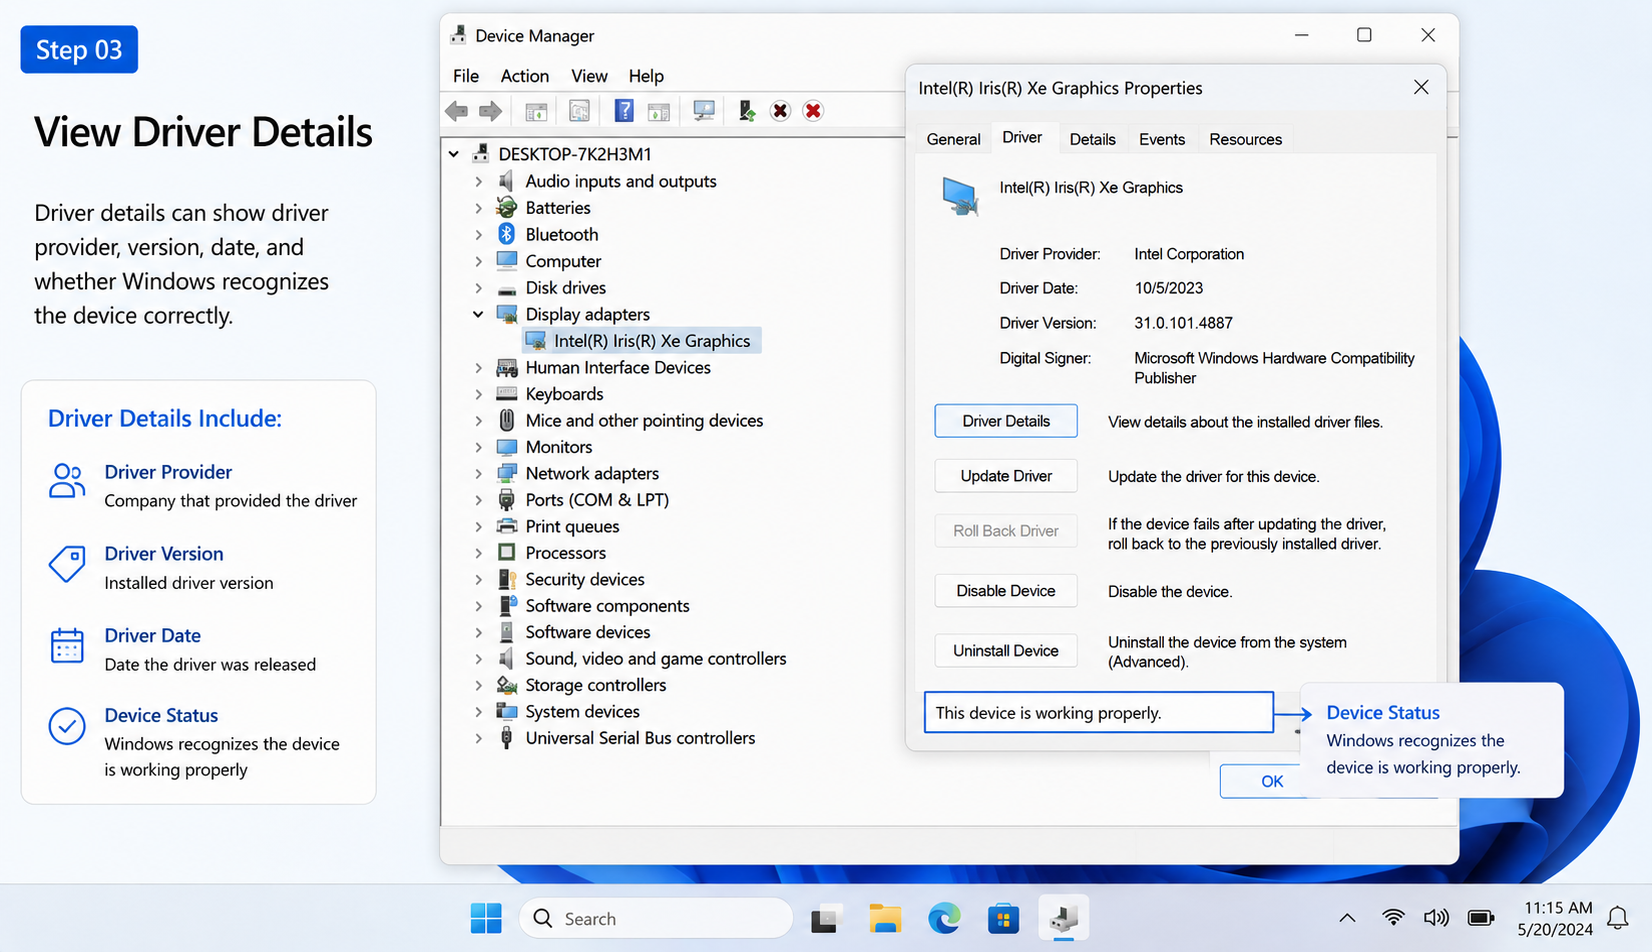The width and height of the screenshot is (1652, 952).
Task: Expand the Disk drives node chevron
Action: pyautogui.click(x=478, y=288)
